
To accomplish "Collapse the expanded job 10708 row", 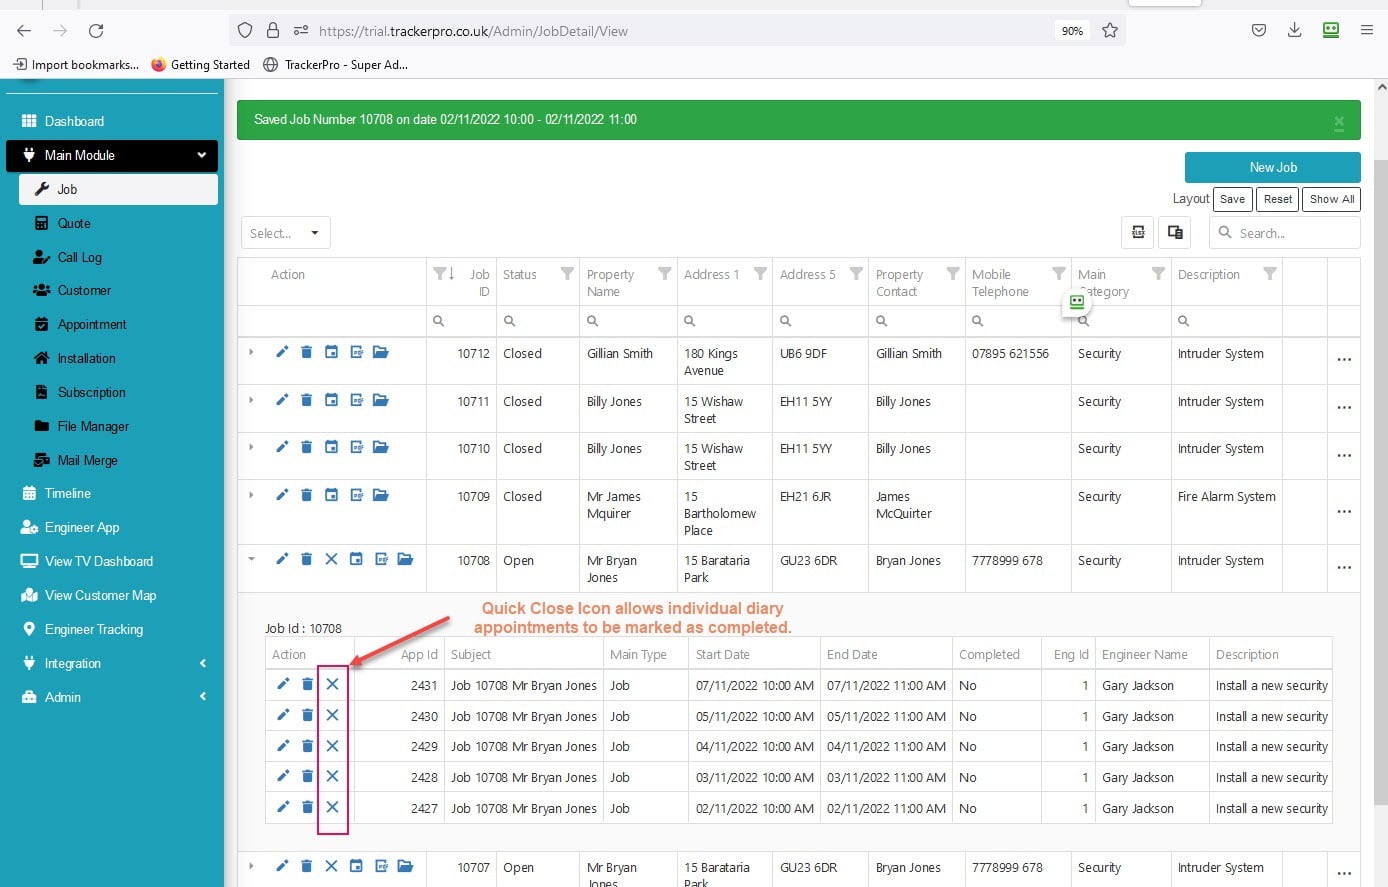I will 251,559.
